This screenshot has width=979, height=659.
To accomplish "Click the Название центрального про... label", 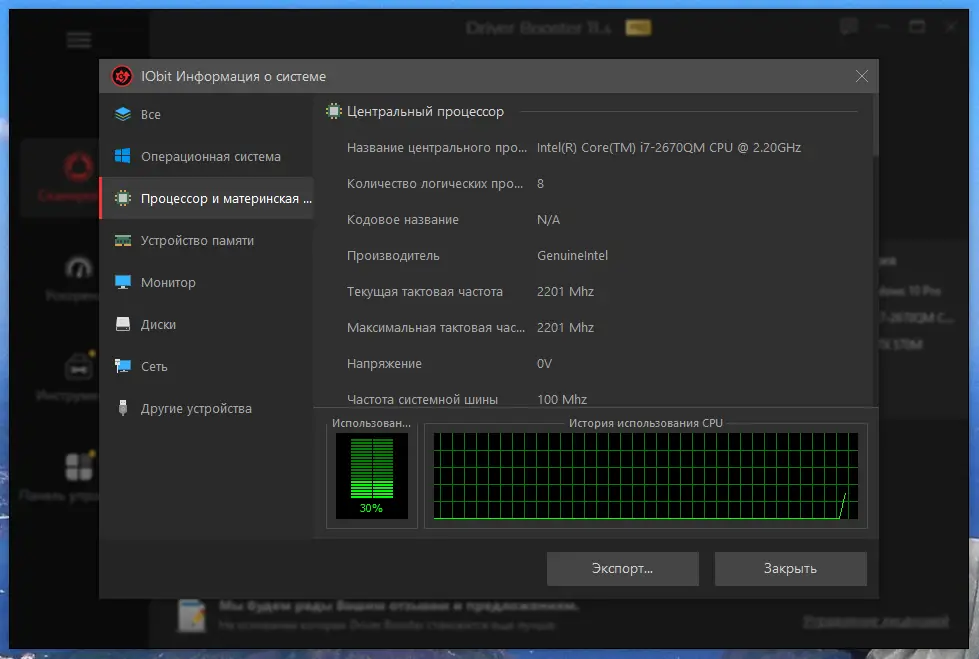I will point(437,147).
